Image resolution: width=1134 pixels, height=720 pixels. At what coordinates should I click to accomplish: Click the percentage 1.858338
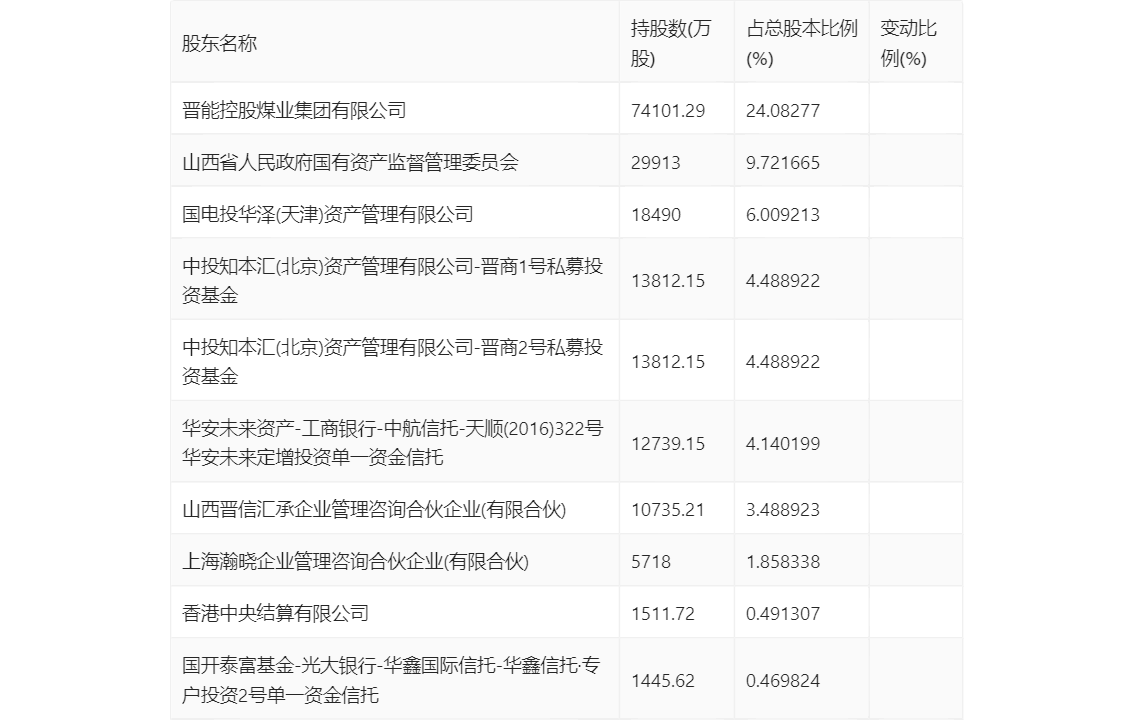(x=783, y=562)
